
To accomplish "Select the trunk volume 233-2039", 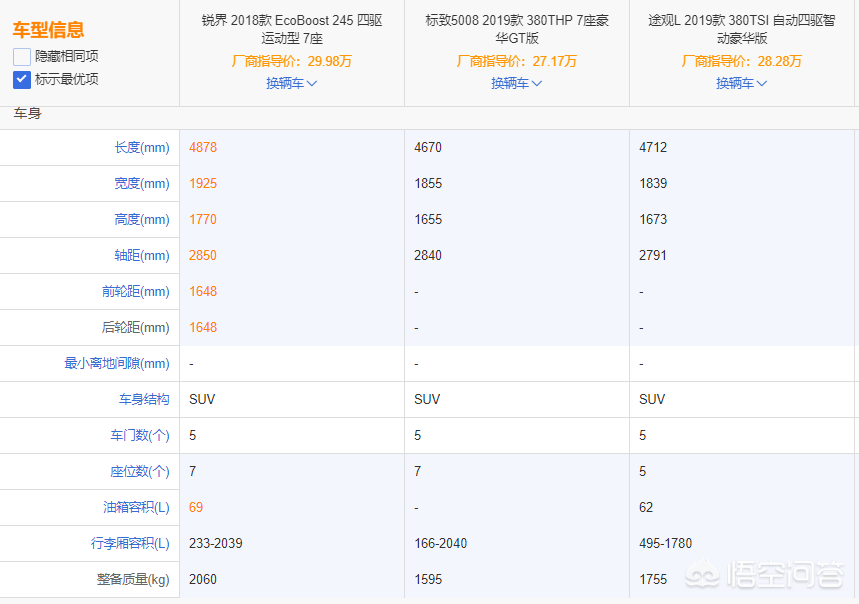I will pyautogui.click(x=216, y=544).
